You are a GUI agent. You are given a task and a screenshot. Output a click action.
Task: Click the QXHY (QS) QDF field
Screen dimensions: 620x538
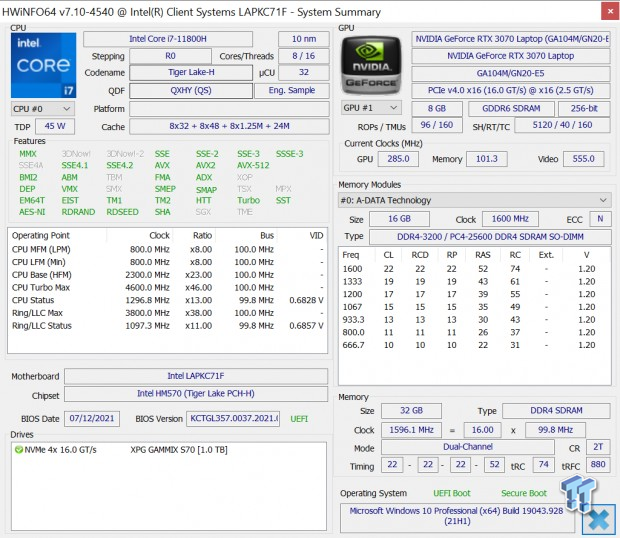(x=191, y=91)
